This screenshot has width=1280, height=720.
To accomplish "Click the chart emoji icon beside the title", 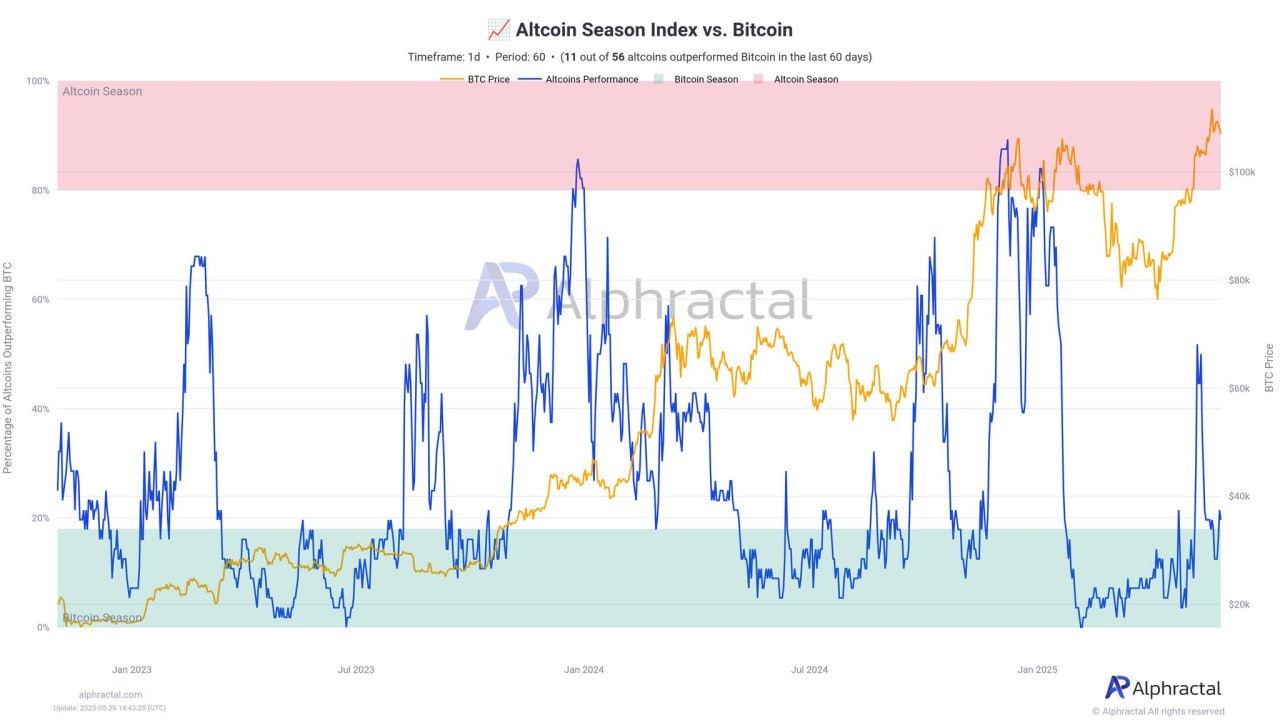I will point(498,30).
